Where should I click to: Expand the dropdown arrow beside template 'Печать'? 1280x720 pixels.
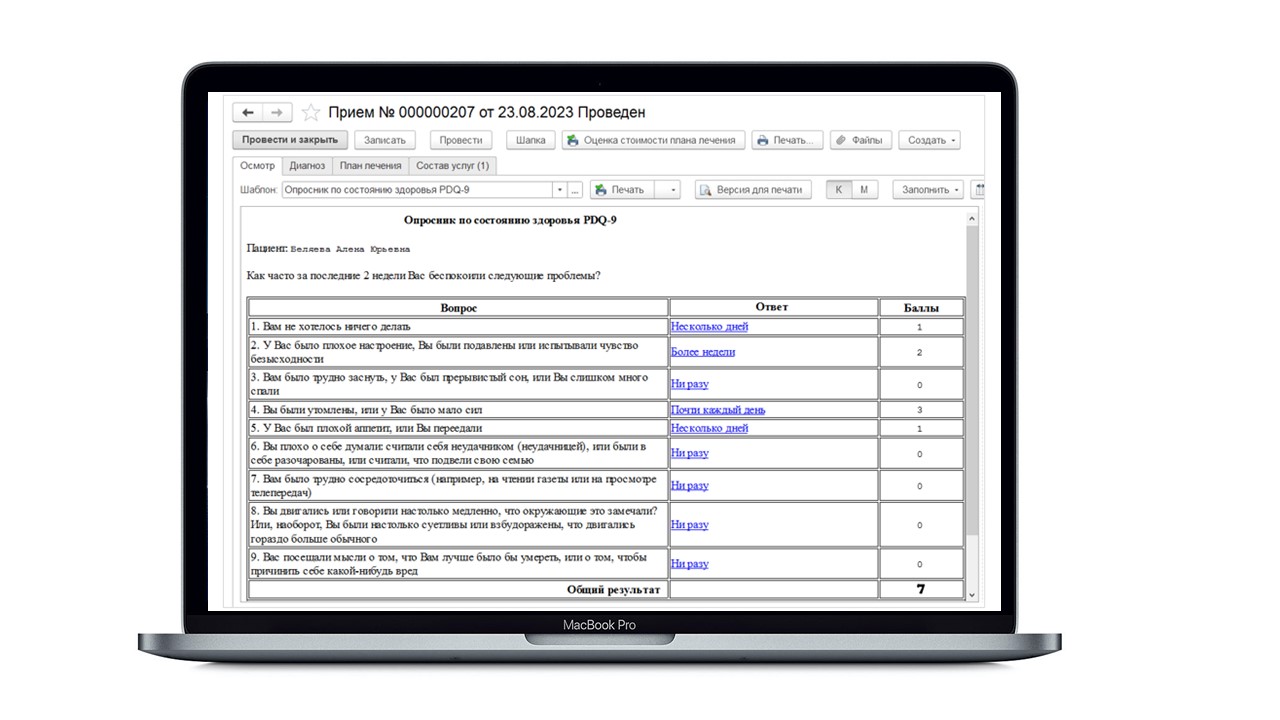(x=673, y=190)
